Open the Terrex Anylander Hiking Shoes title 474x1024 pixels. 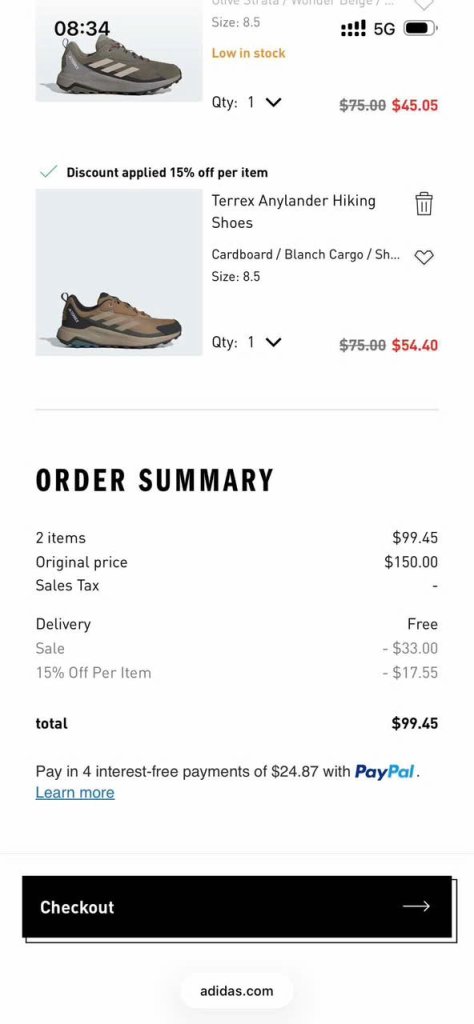click(x=294, y=212)
